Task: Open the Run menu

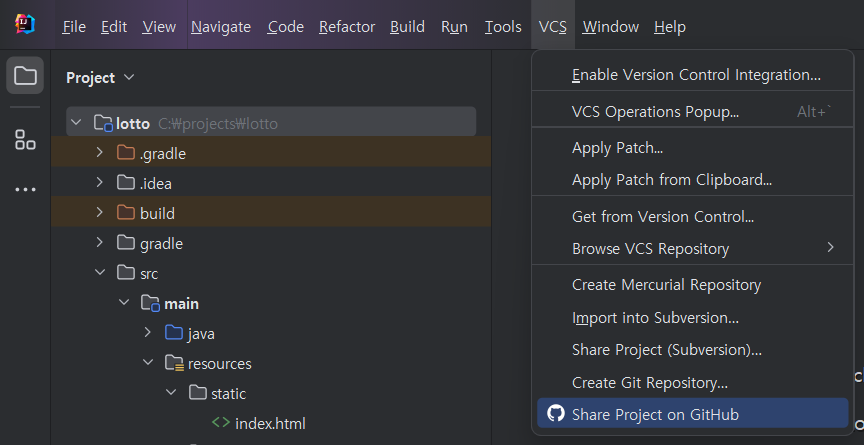Action: pos(455,26)
